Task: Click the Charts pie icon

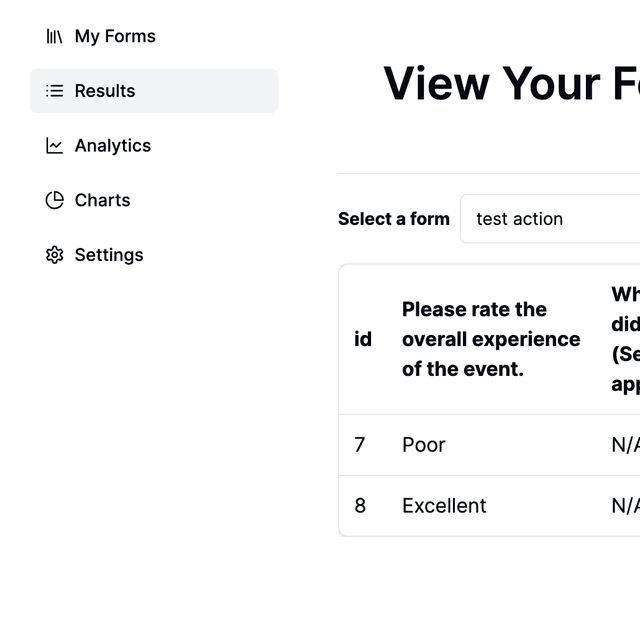Action: pos(54,200)
